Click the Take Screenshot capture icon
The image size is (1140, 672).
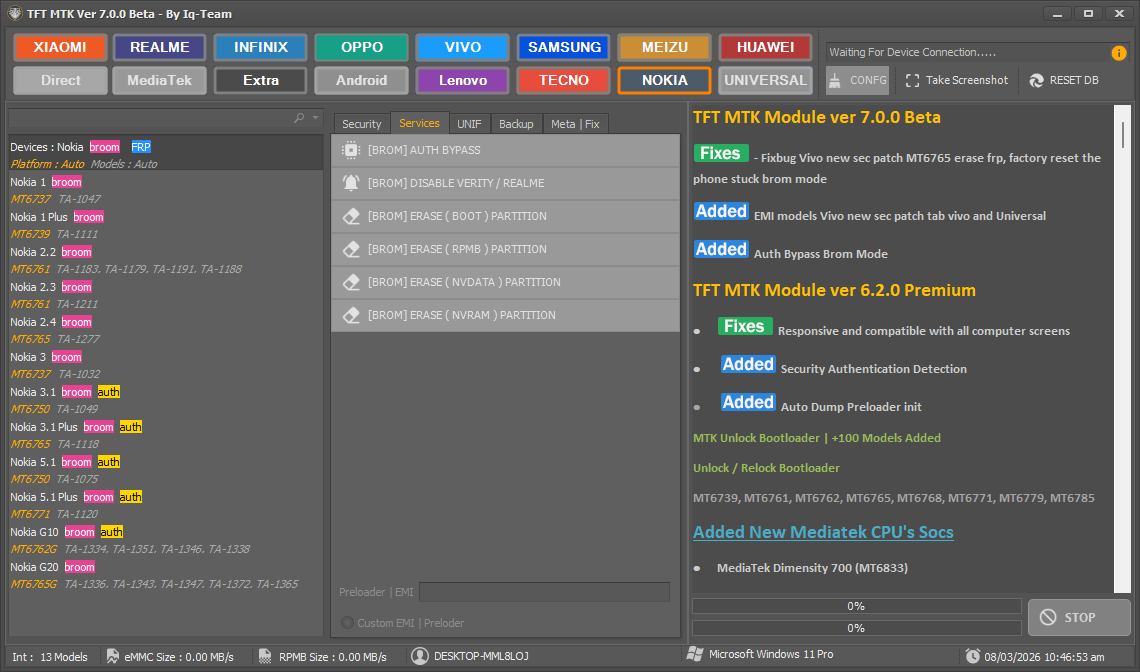click(911, 80)
